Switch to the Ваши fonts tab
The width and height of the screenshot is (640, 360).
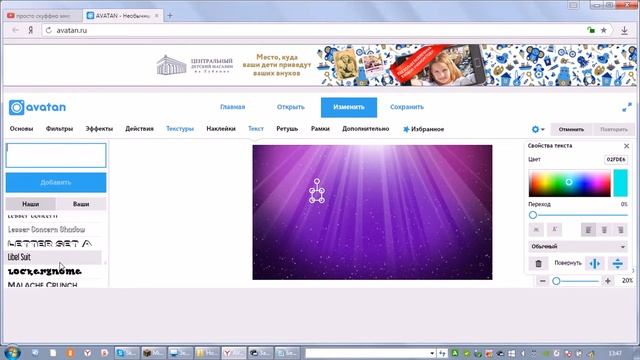[x=81, y=204]
